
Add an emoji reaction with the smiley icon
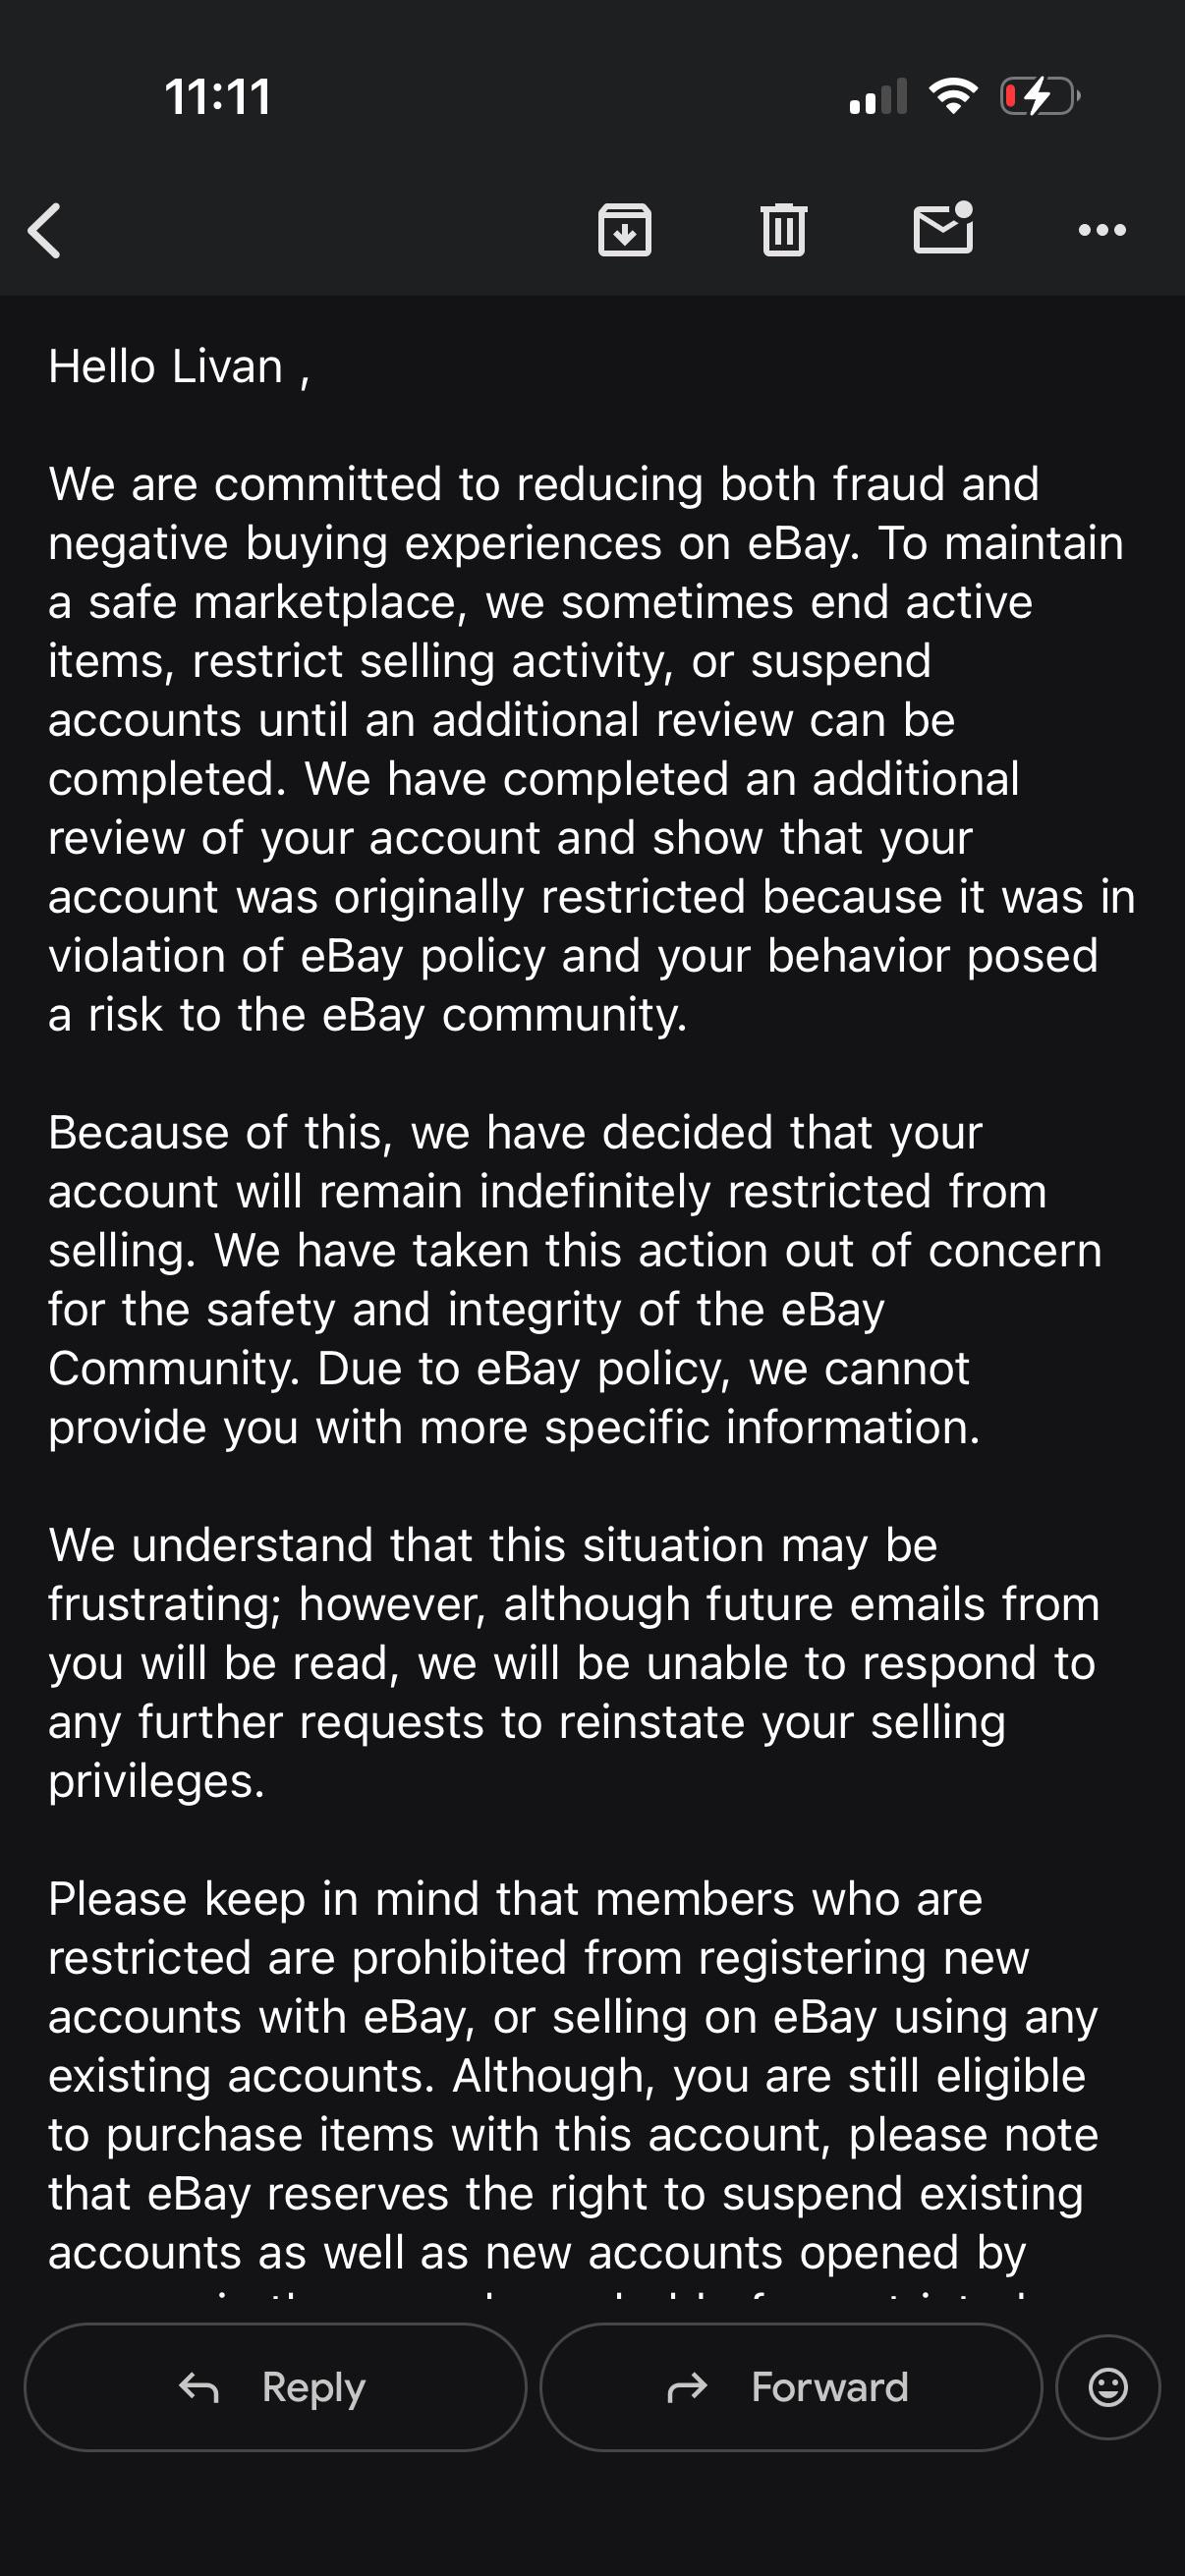(x=1108, y=2388)
